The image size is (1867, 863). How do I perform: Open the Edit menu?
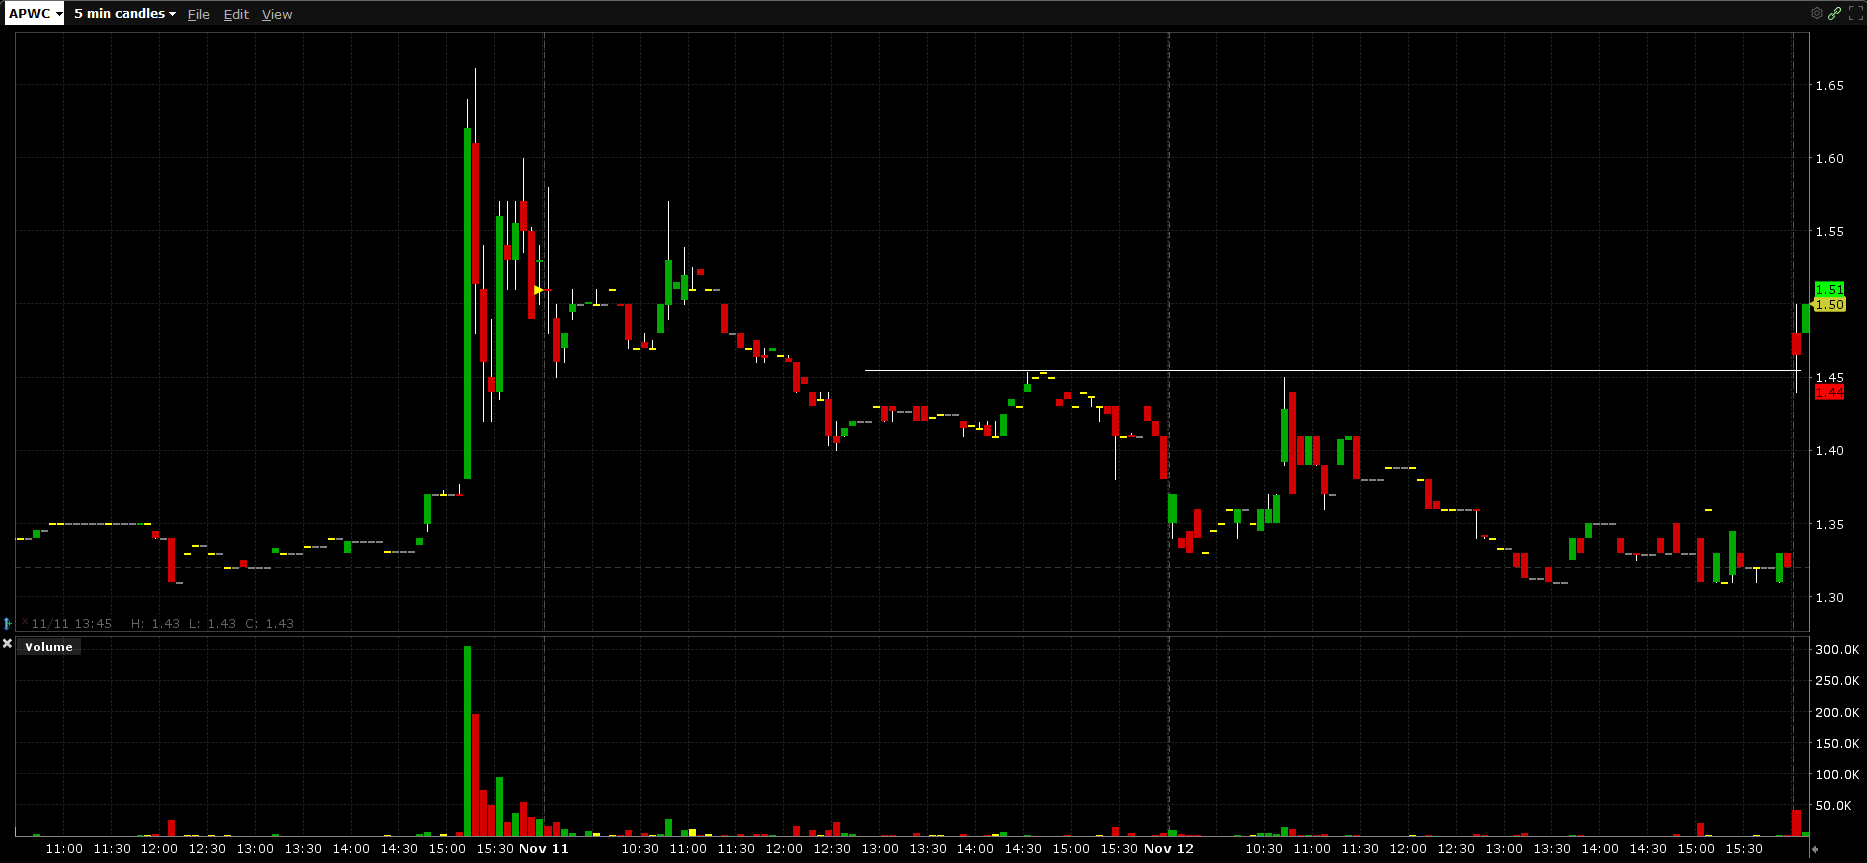(236, 14)
